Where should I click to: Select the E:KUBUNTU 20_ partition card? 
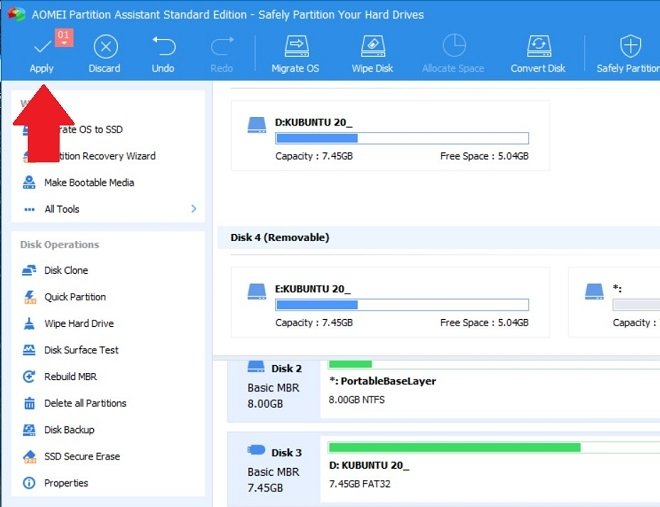pyautogui.click(x=390, y=303)
